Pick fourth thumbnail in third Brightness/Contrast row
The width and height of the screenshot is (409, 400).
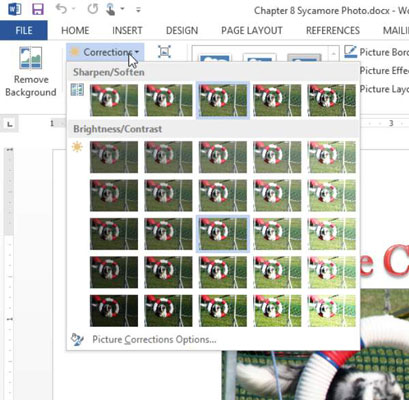tap(277, 234)
